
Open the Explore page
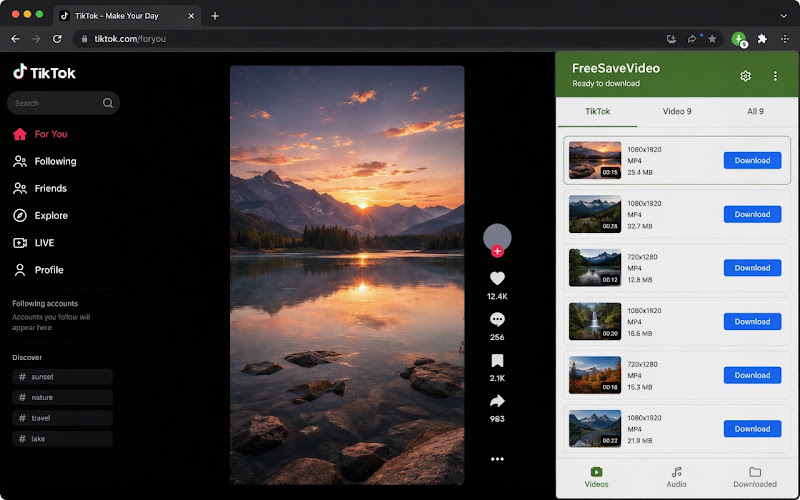coord(41,215)
